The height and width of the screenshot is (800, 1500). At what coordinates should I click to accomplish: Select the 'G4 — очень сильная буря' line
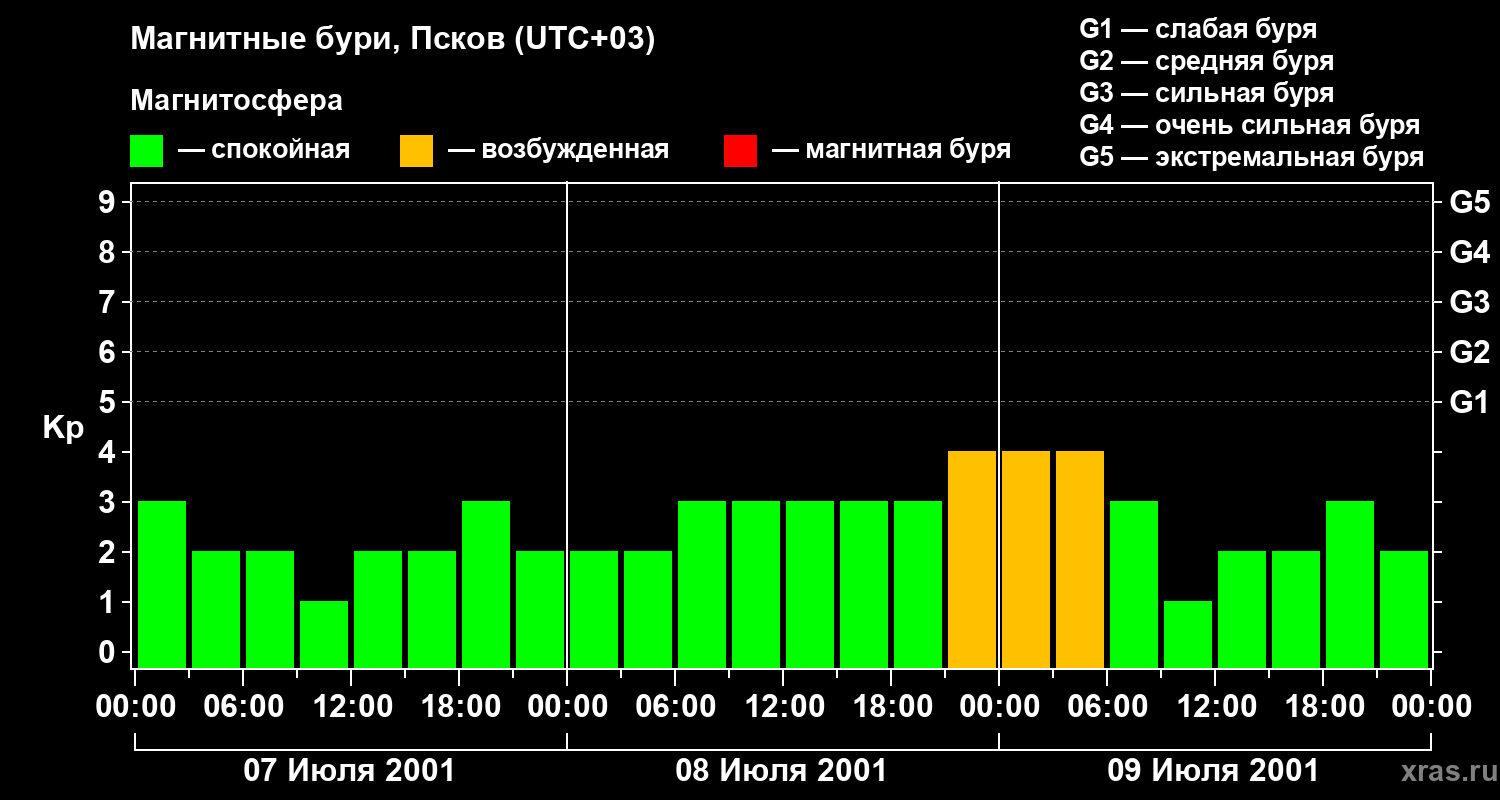1250,125
